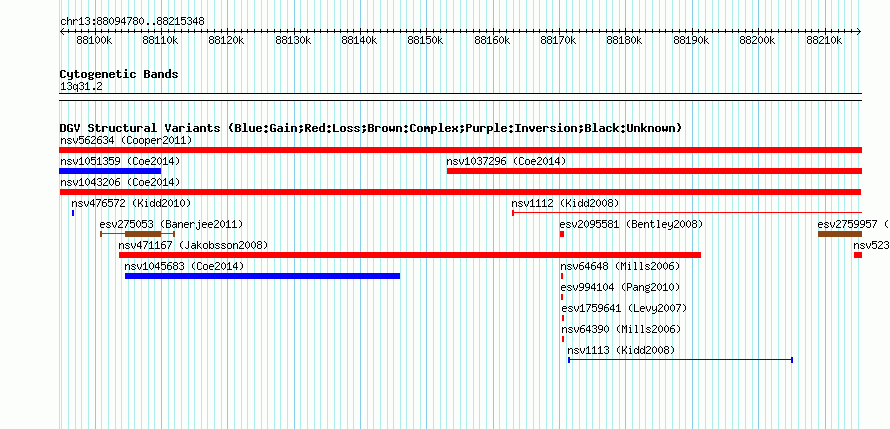Click the 88170k ruler tick label
The height and width of the screenshot is (429, 890).
(x=559, y=40)
